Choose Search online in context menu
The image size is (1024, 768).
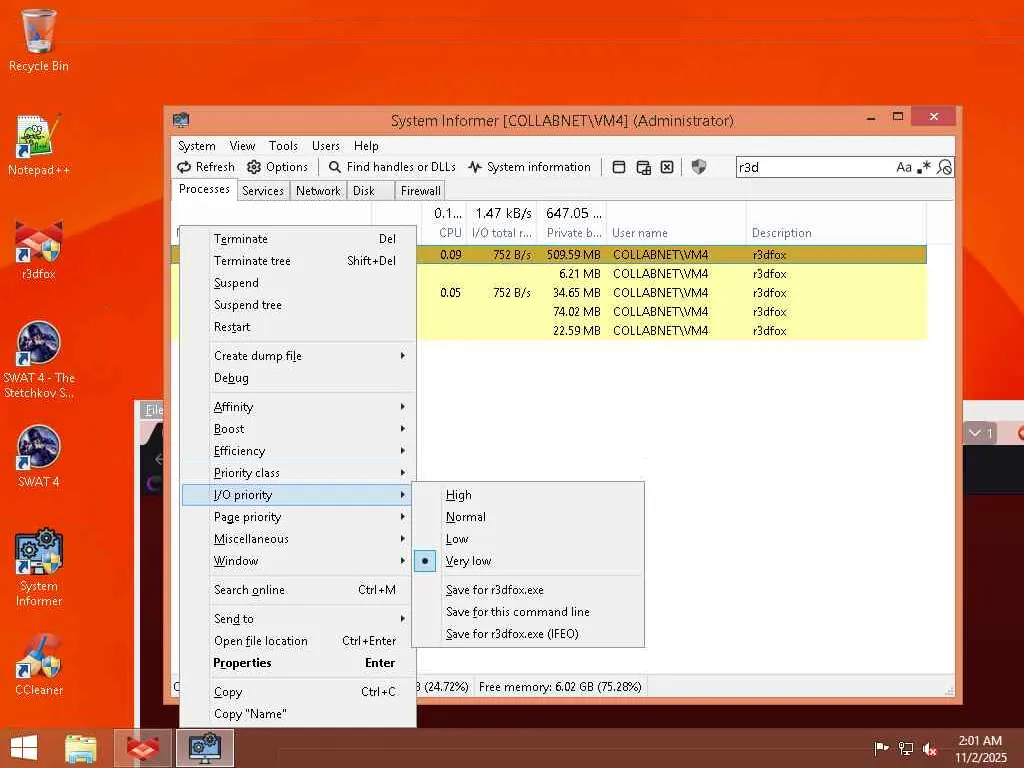click(x=298, y=590)
